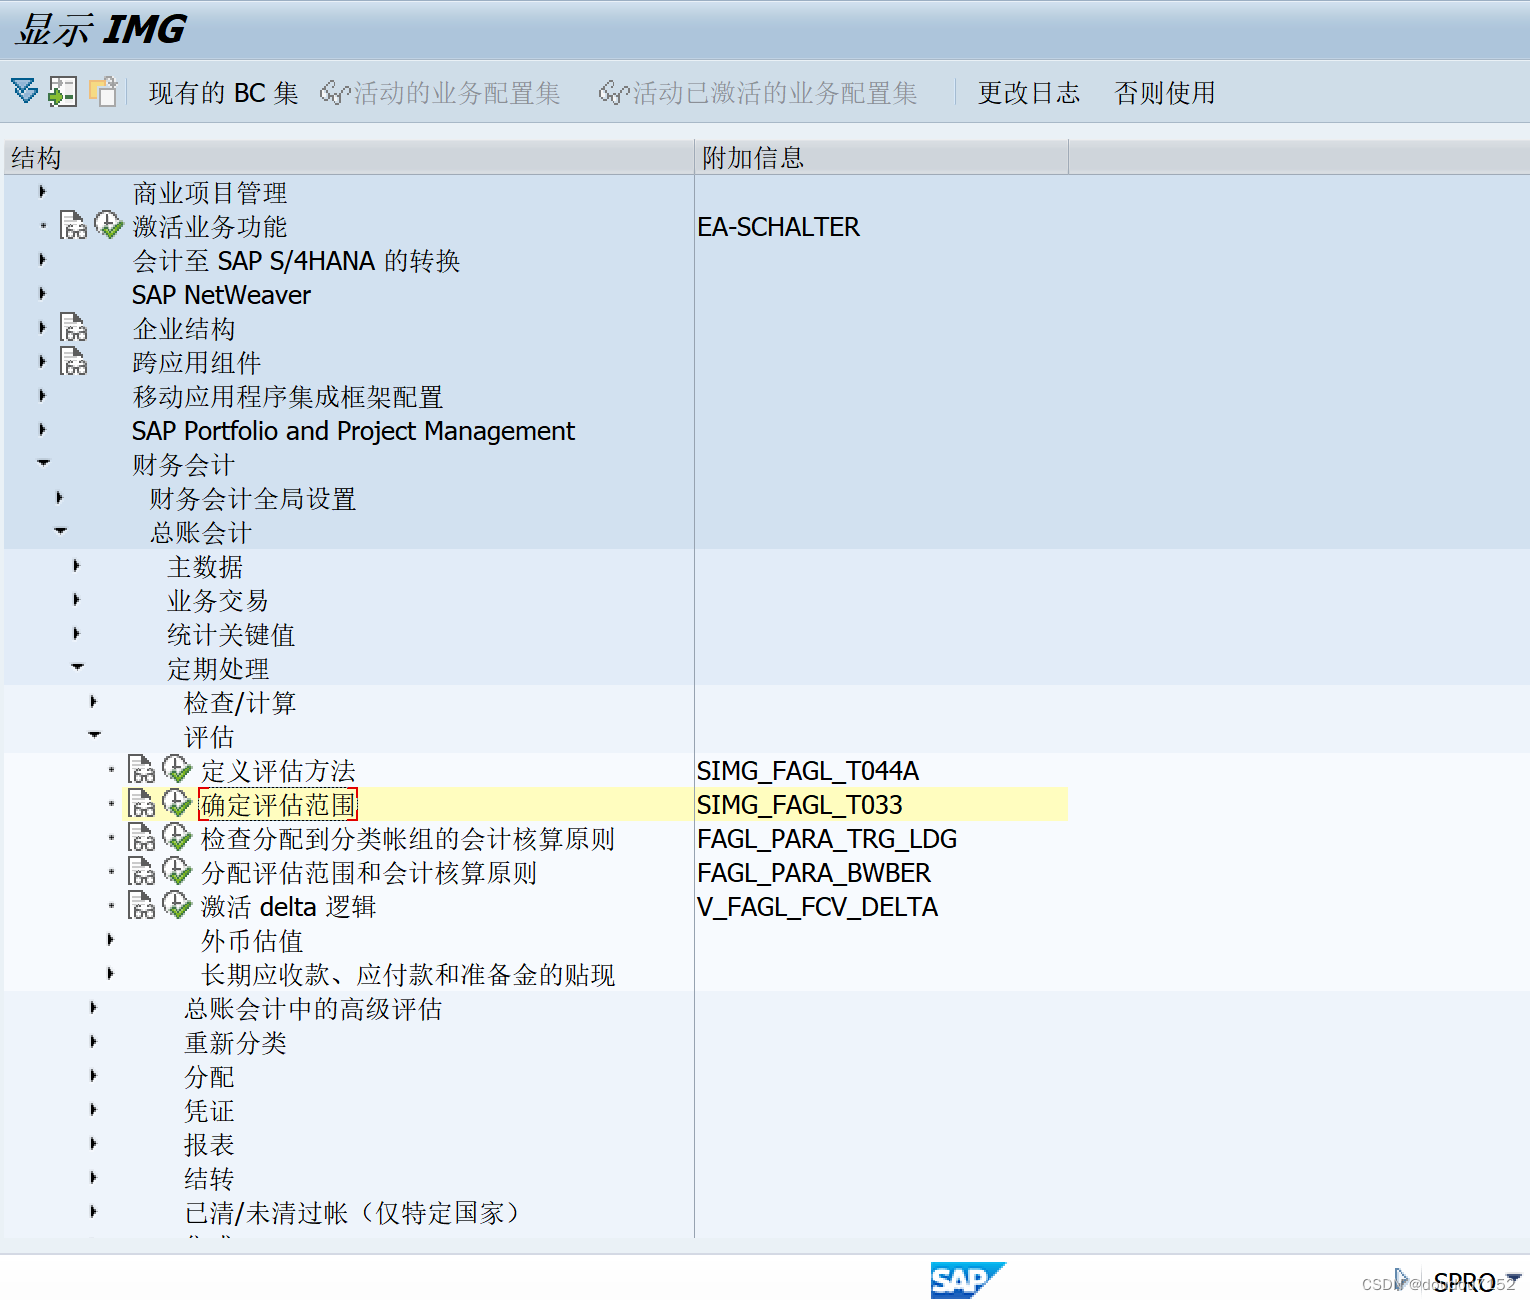
Task: Expand the 统计关键值 node
Action: [76, 633]
